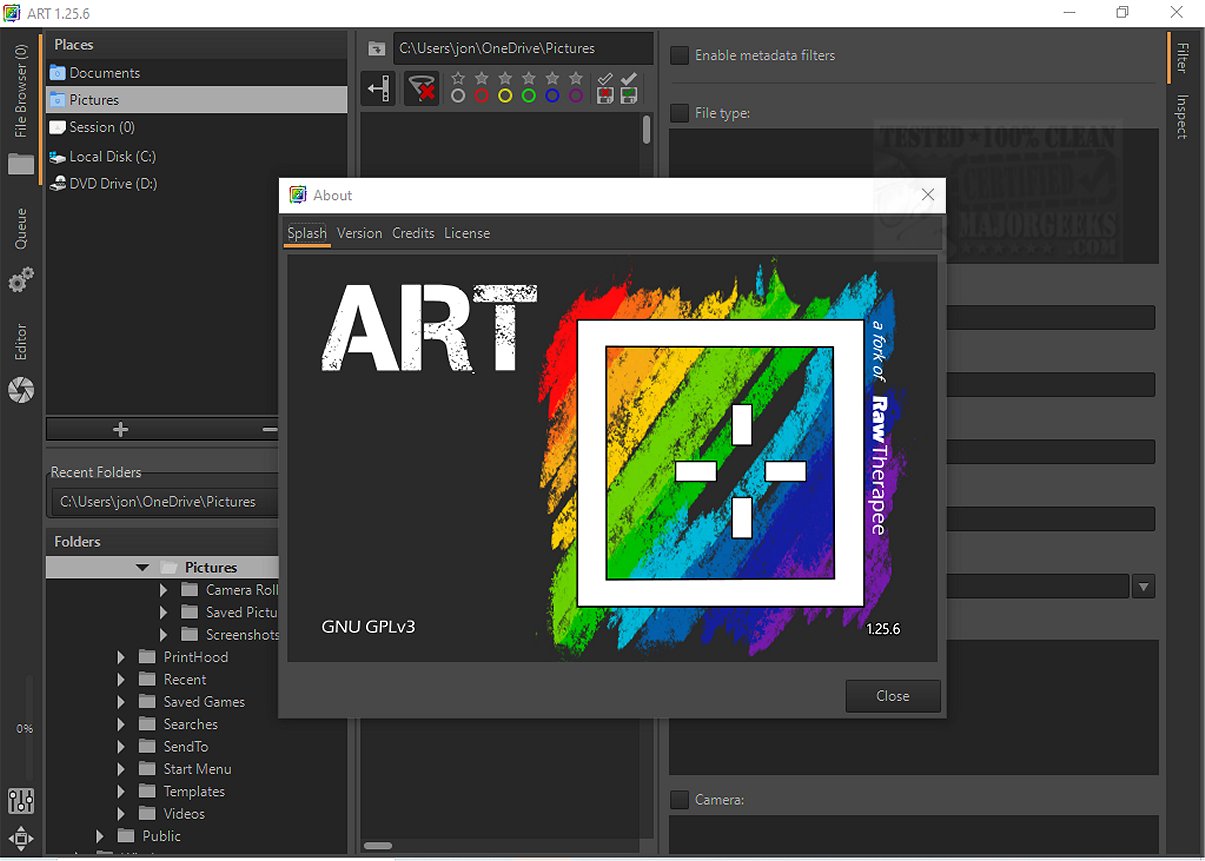Expand the PrintHood folder
The width and height of the screenshot is (1205, 861).
121,657
